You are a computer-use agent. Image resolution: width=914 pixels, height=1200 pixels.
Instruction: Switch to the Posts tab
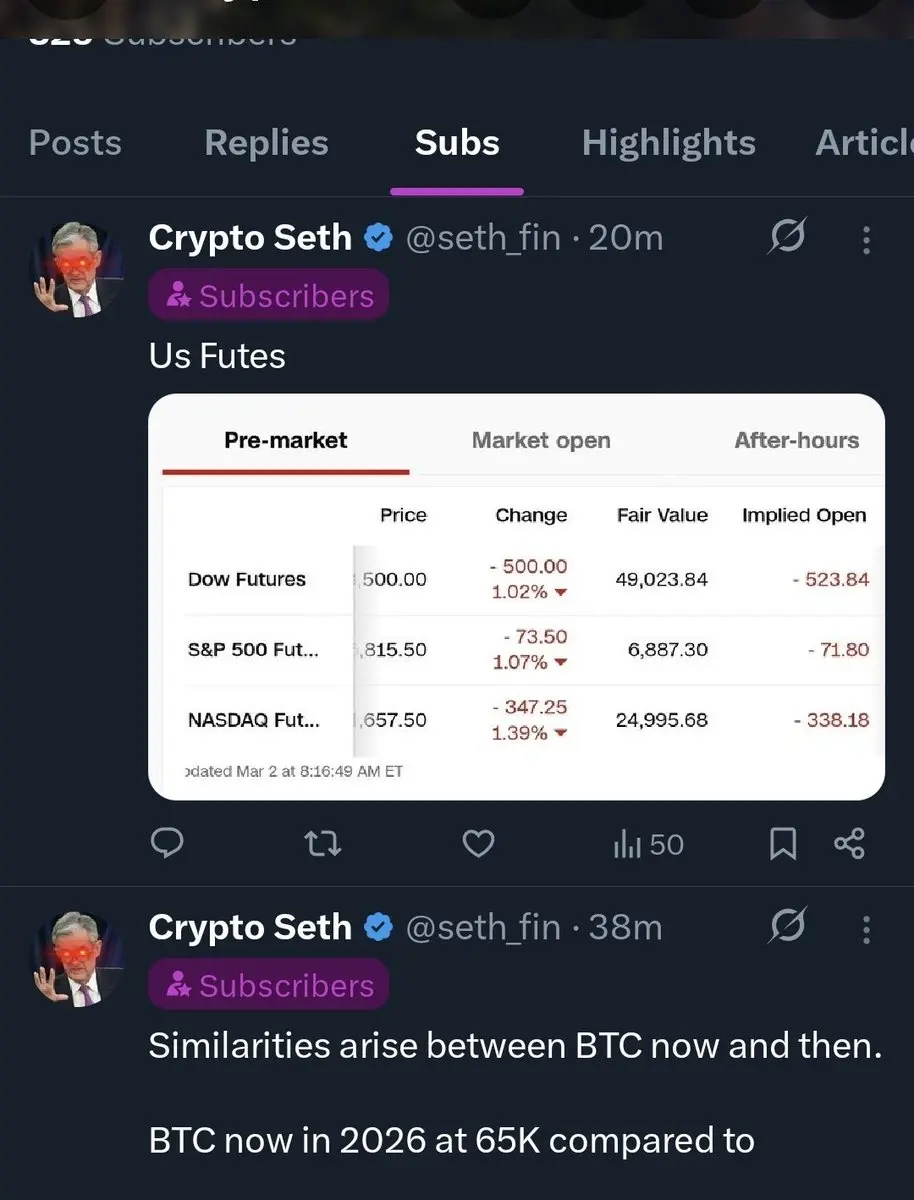(75, 144)
